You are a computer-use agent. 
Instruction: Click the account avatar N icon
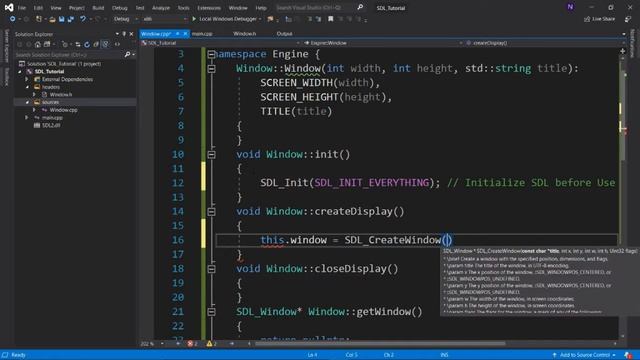tap(570, 7)
